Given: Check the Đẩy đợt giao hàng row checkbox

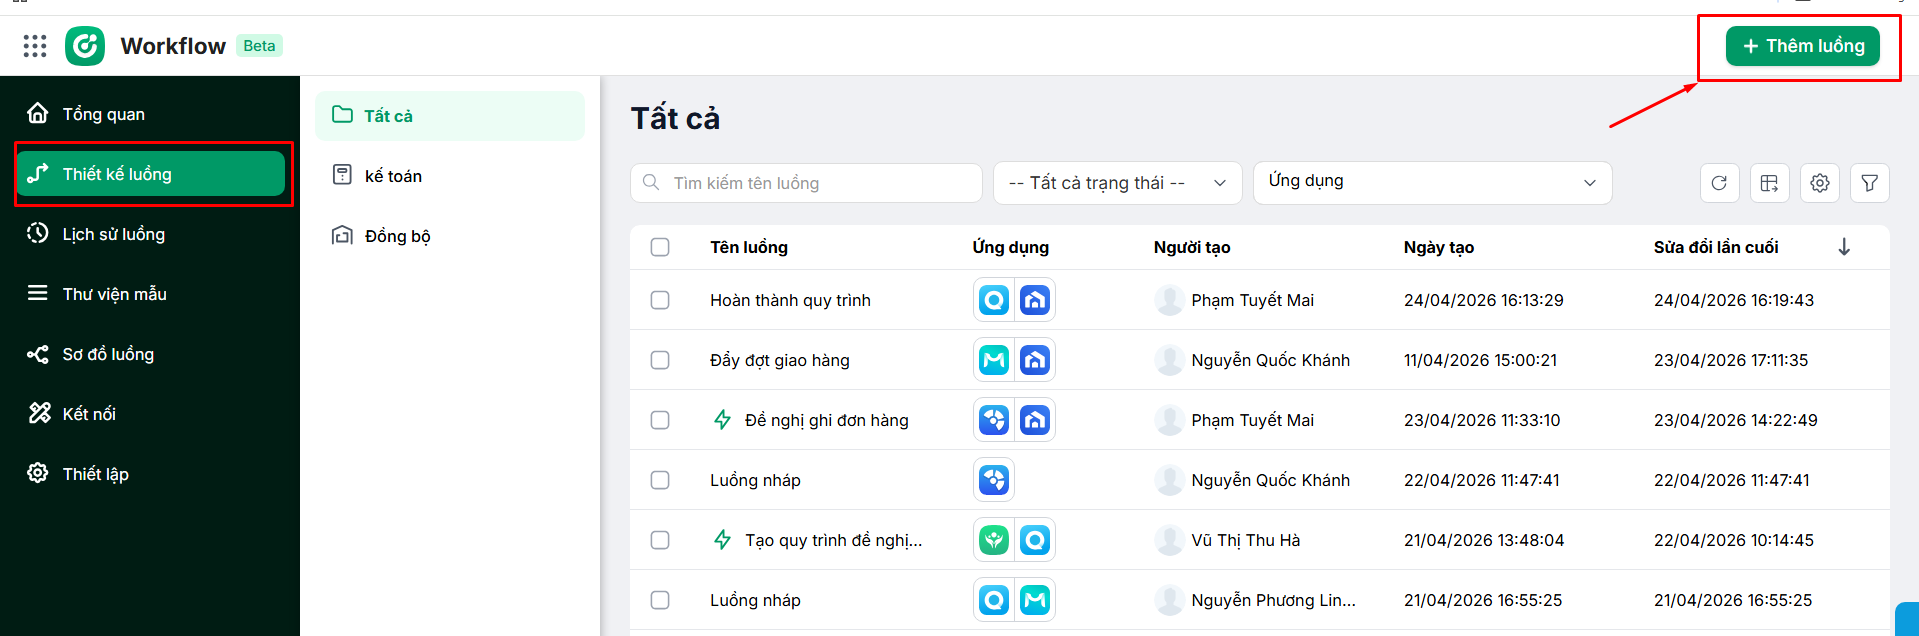Looking at the screenshot, I should (660, 360).
